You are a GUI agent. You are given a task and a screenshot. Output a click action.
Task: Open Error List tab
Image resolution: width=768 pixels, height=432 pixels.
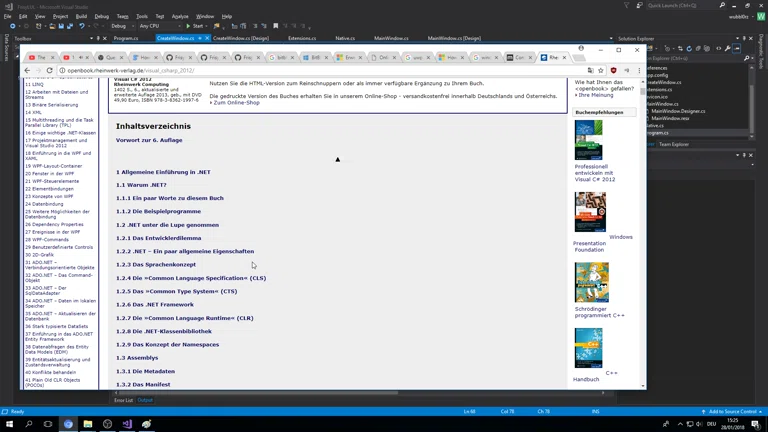point(123,400)
